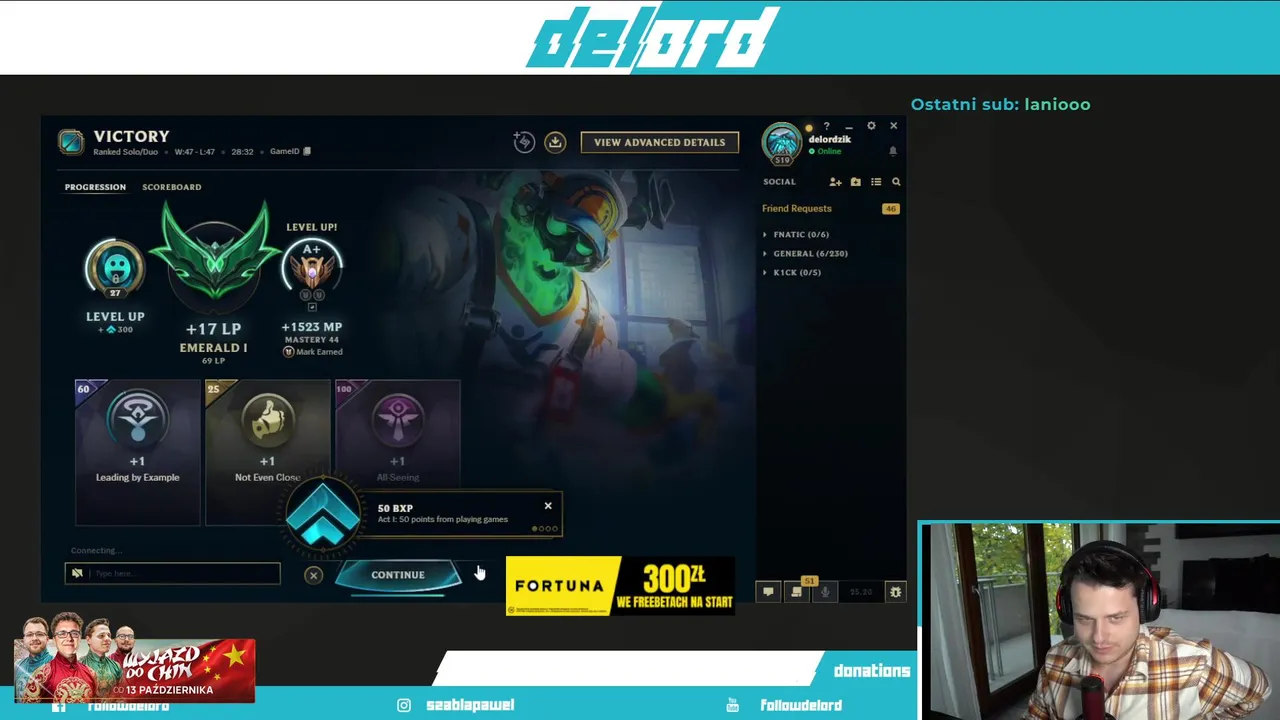
Task: Click the Wyjazd do Chin banner
Action: tap(134, 660)
